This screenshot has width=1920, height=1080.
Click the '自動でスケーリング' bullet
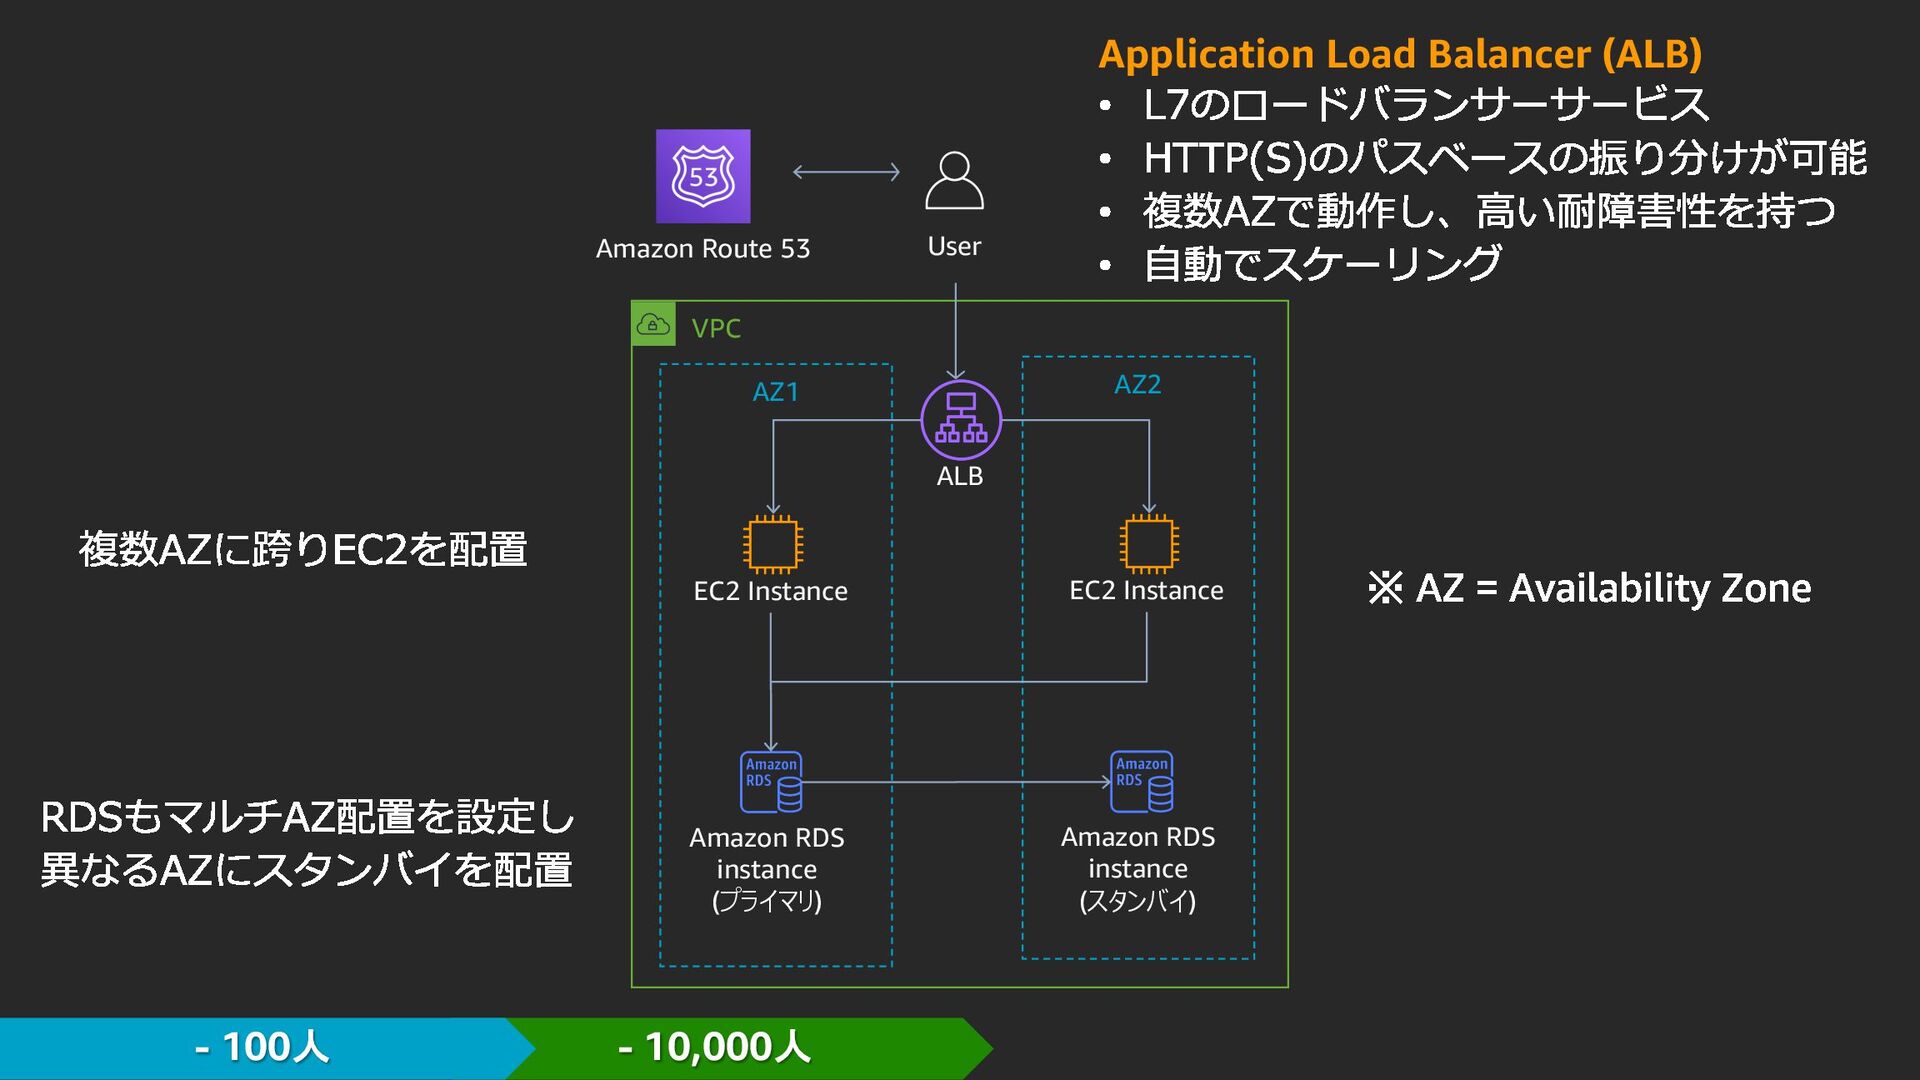tap(1322, 264)
